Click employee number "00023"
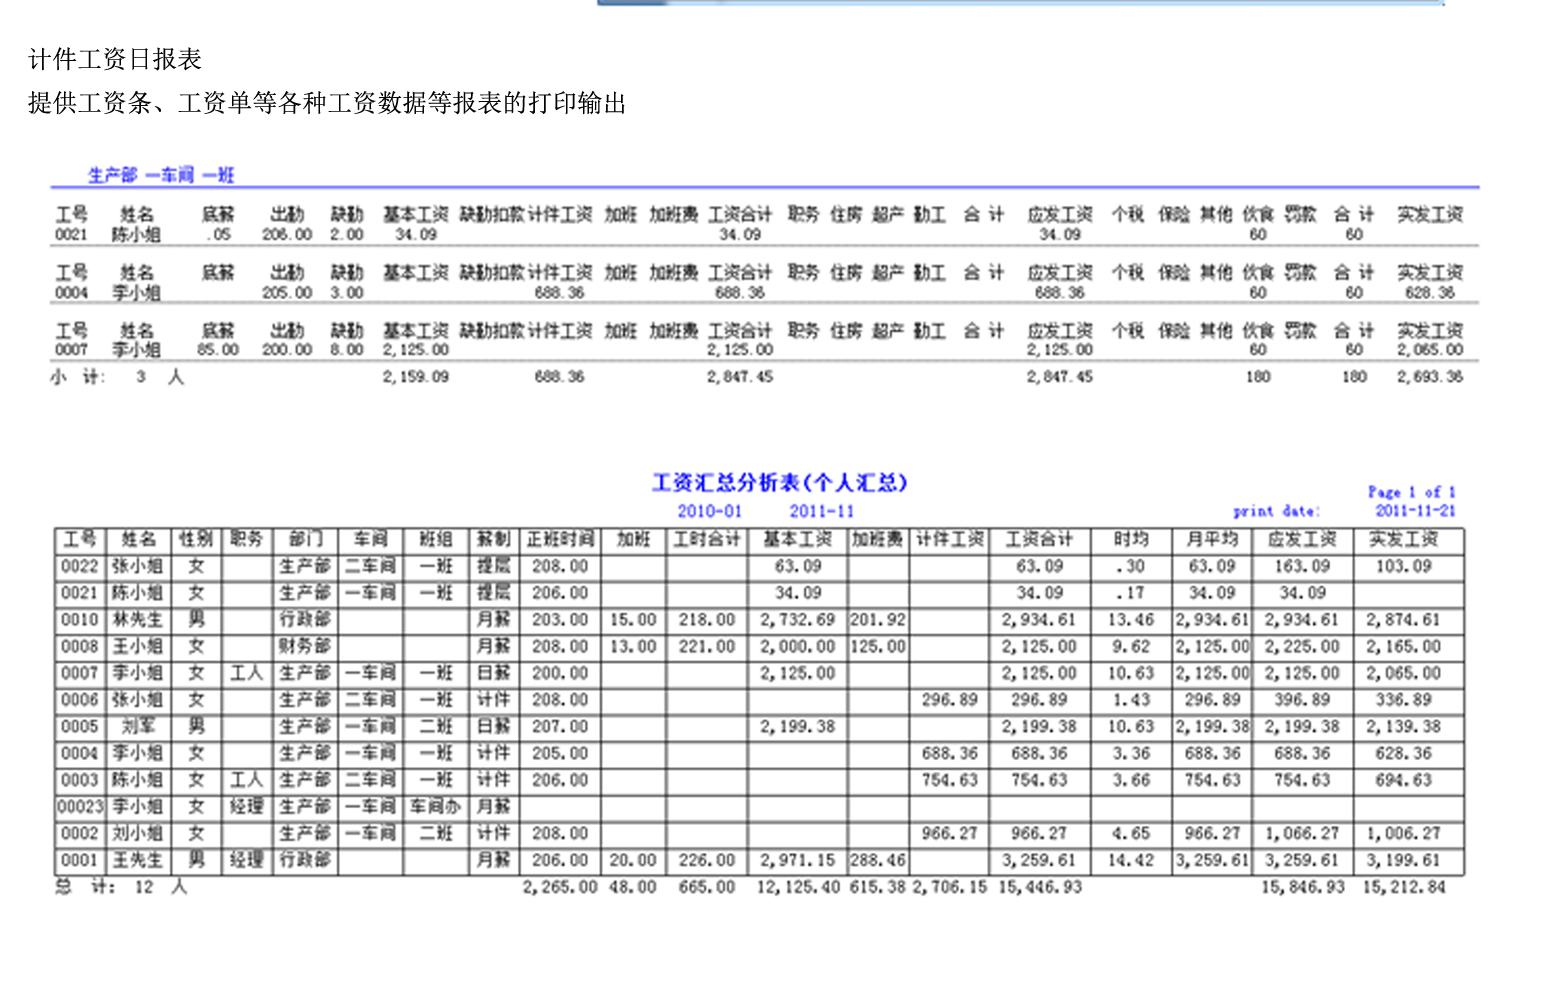 pos(81,807)
